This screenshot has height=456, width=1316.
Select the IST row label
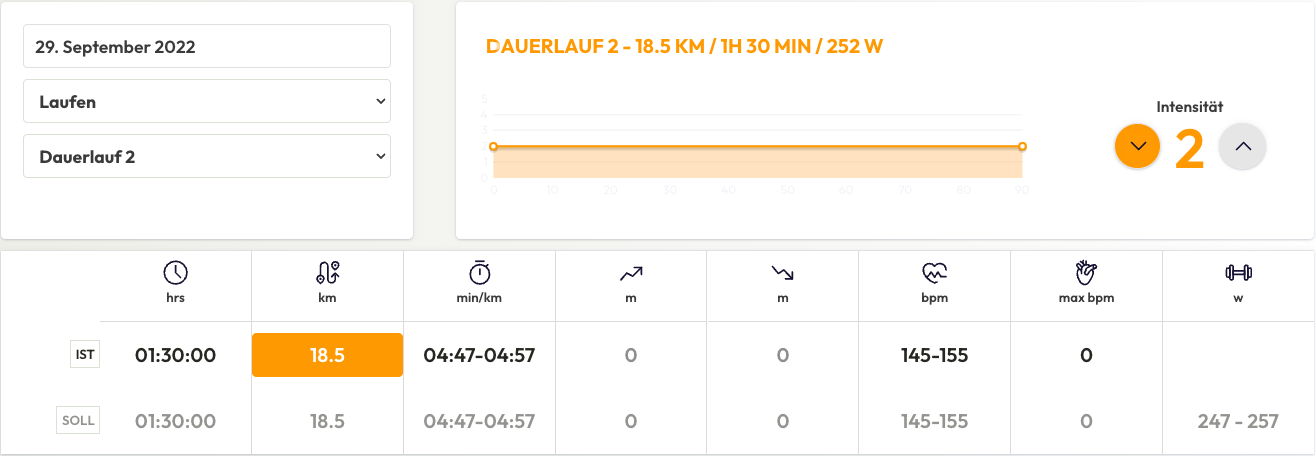pyautogui.click(x=85, y=354)
